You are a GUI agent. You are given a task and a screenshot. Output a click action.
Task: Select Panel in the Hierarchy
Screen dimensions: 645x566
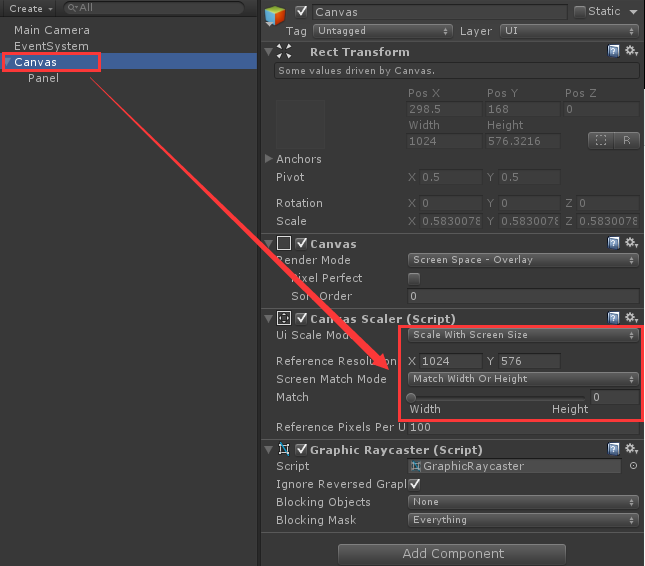point(43,78)
